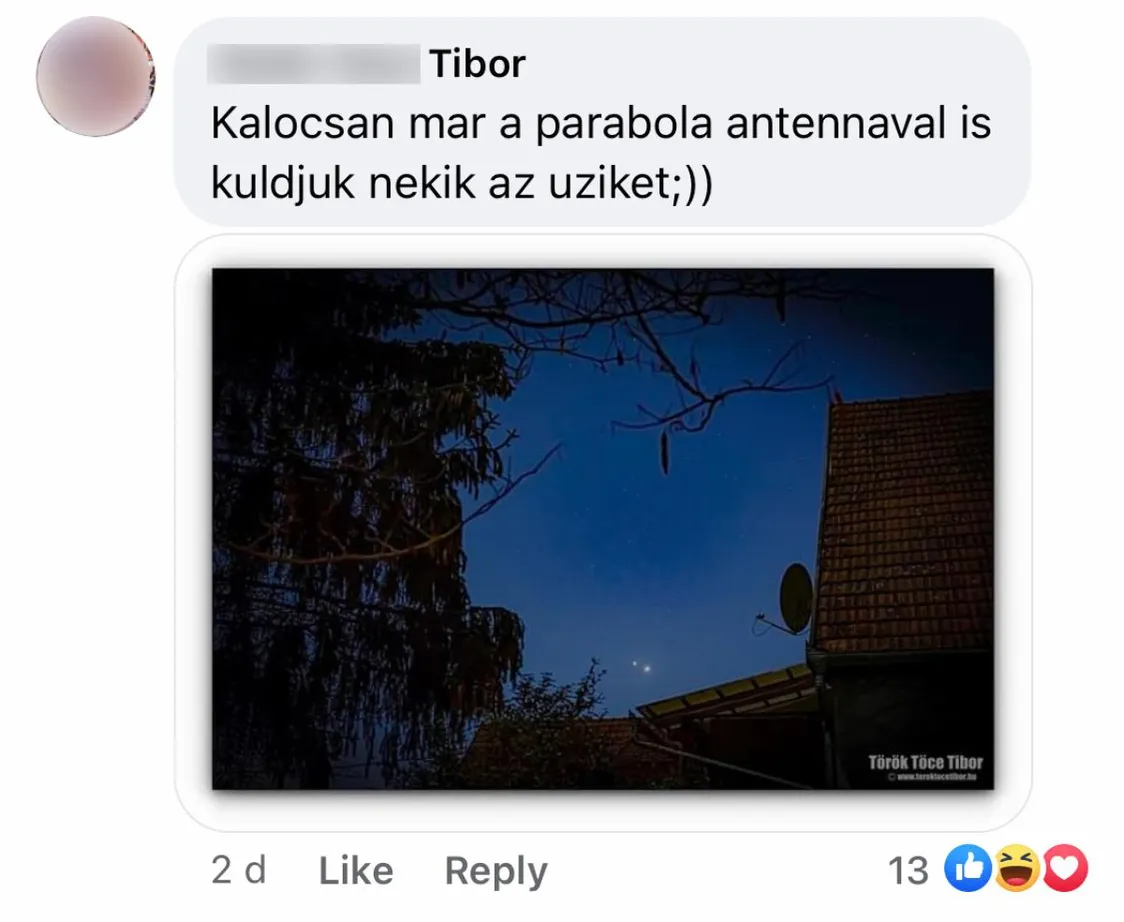Open the 13 reactions count list
This screenshot has width=1124, height=922.
(908, 871)
